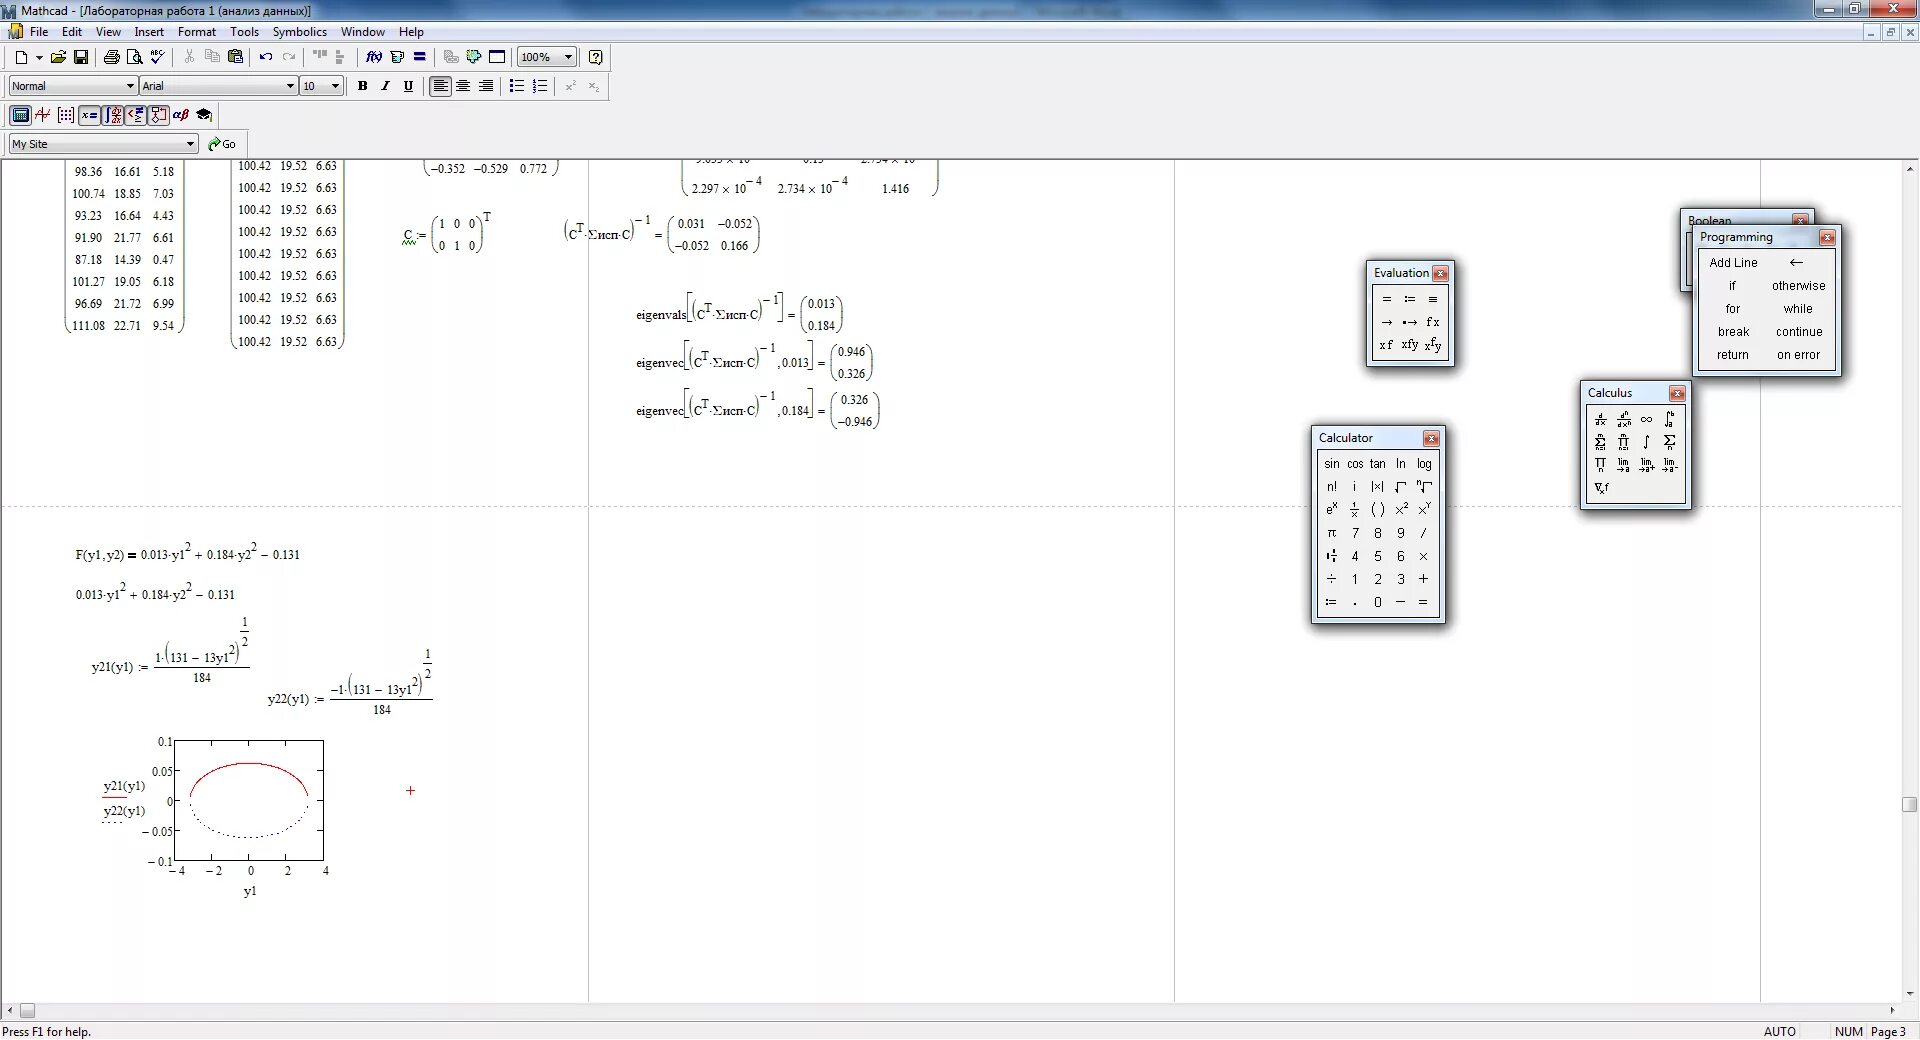Viewport: 1920px width, 1040px height.
Task: Click the Go button
Action: [x=222, y=144]
